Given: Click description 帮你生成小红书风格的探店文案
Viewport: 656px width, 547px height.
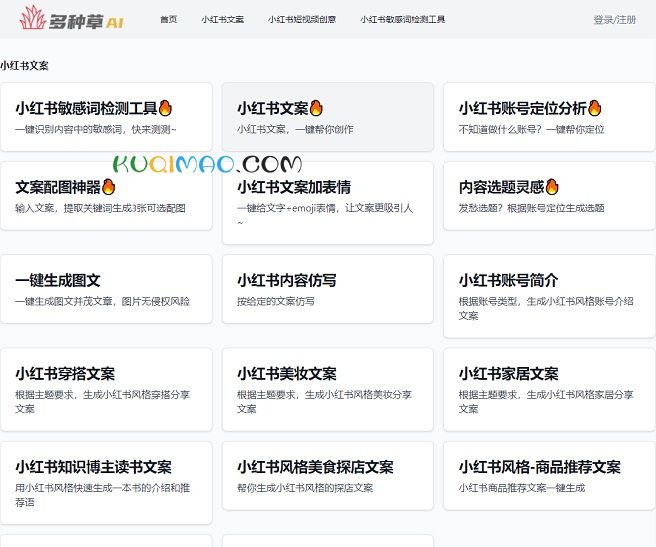Looking at the screenshot, I should (x=305, y=488).
